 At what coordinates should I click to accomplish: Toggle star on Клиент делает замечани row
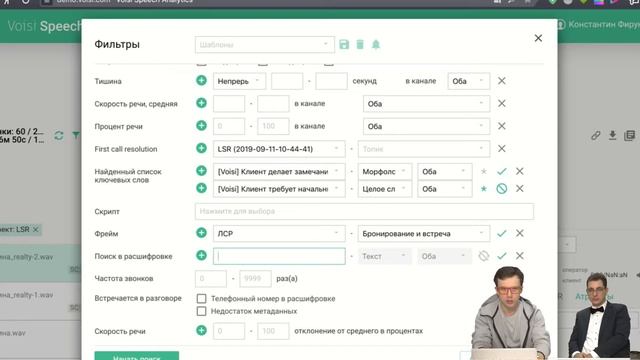pos(484,171)
